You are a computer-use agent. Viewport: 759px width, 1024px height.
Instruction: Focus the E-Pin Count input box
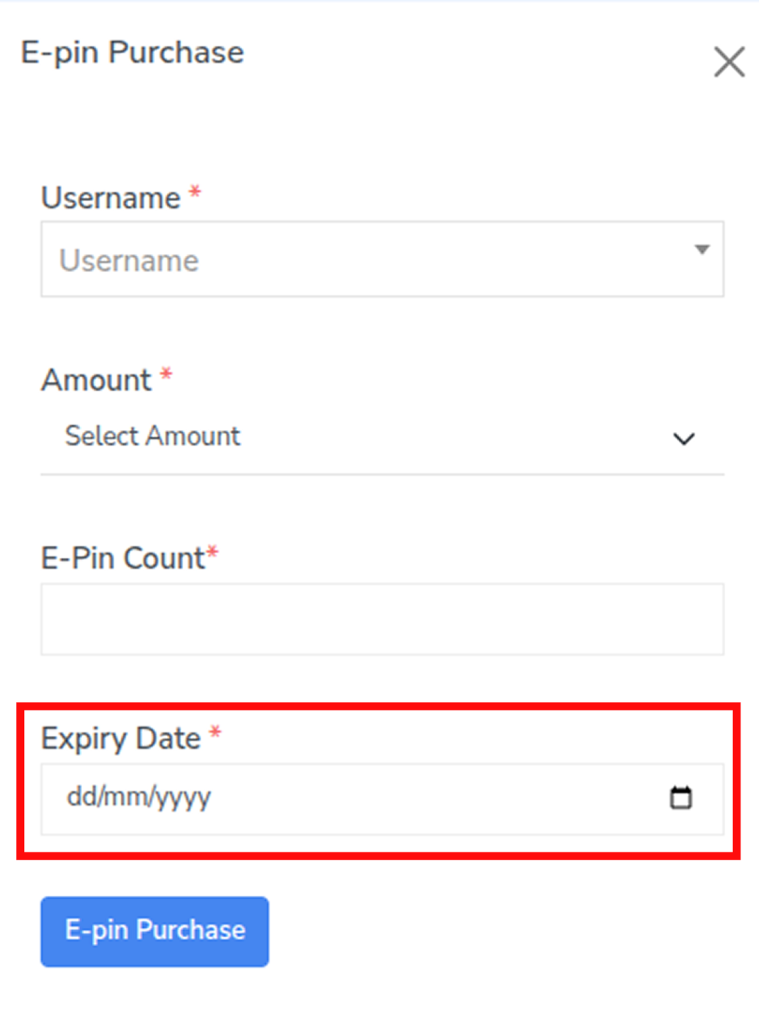(x=382, y=619)
